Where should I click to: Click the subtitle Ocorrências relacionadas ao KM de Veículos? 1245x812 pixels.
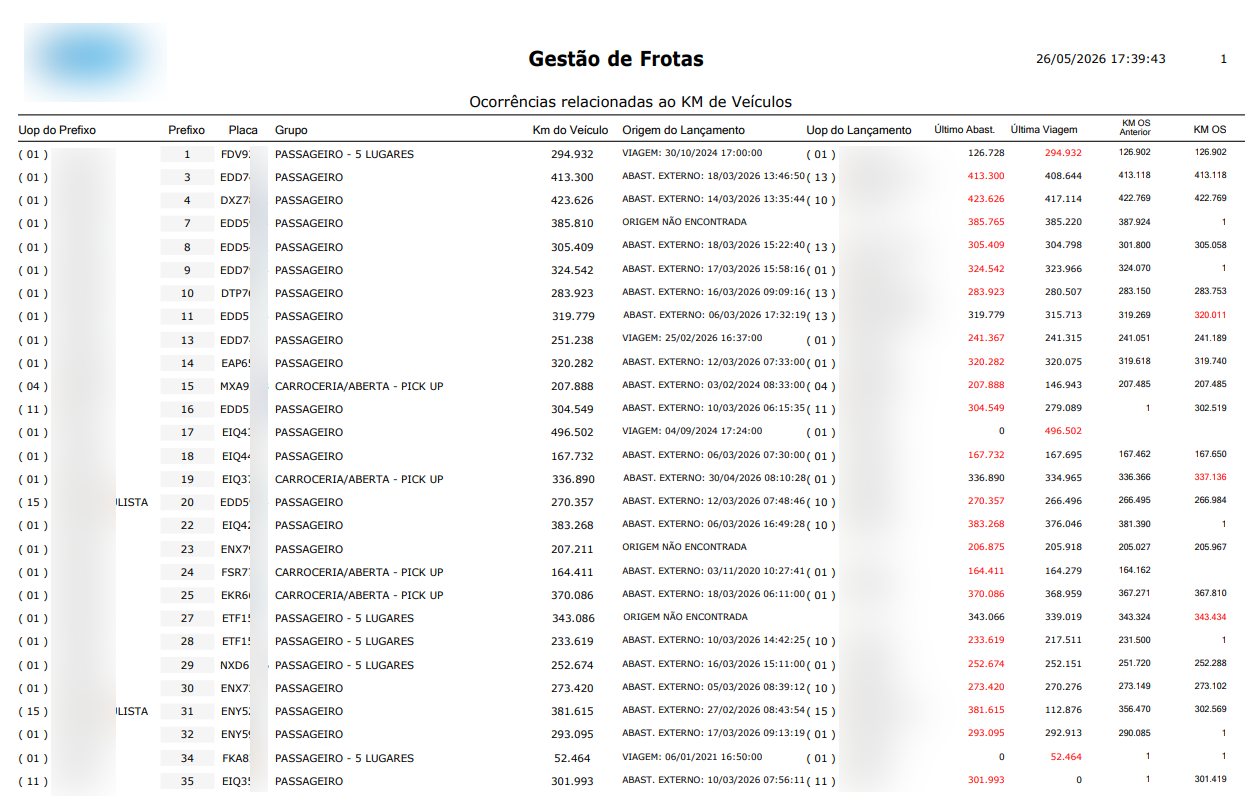[630, 102]
